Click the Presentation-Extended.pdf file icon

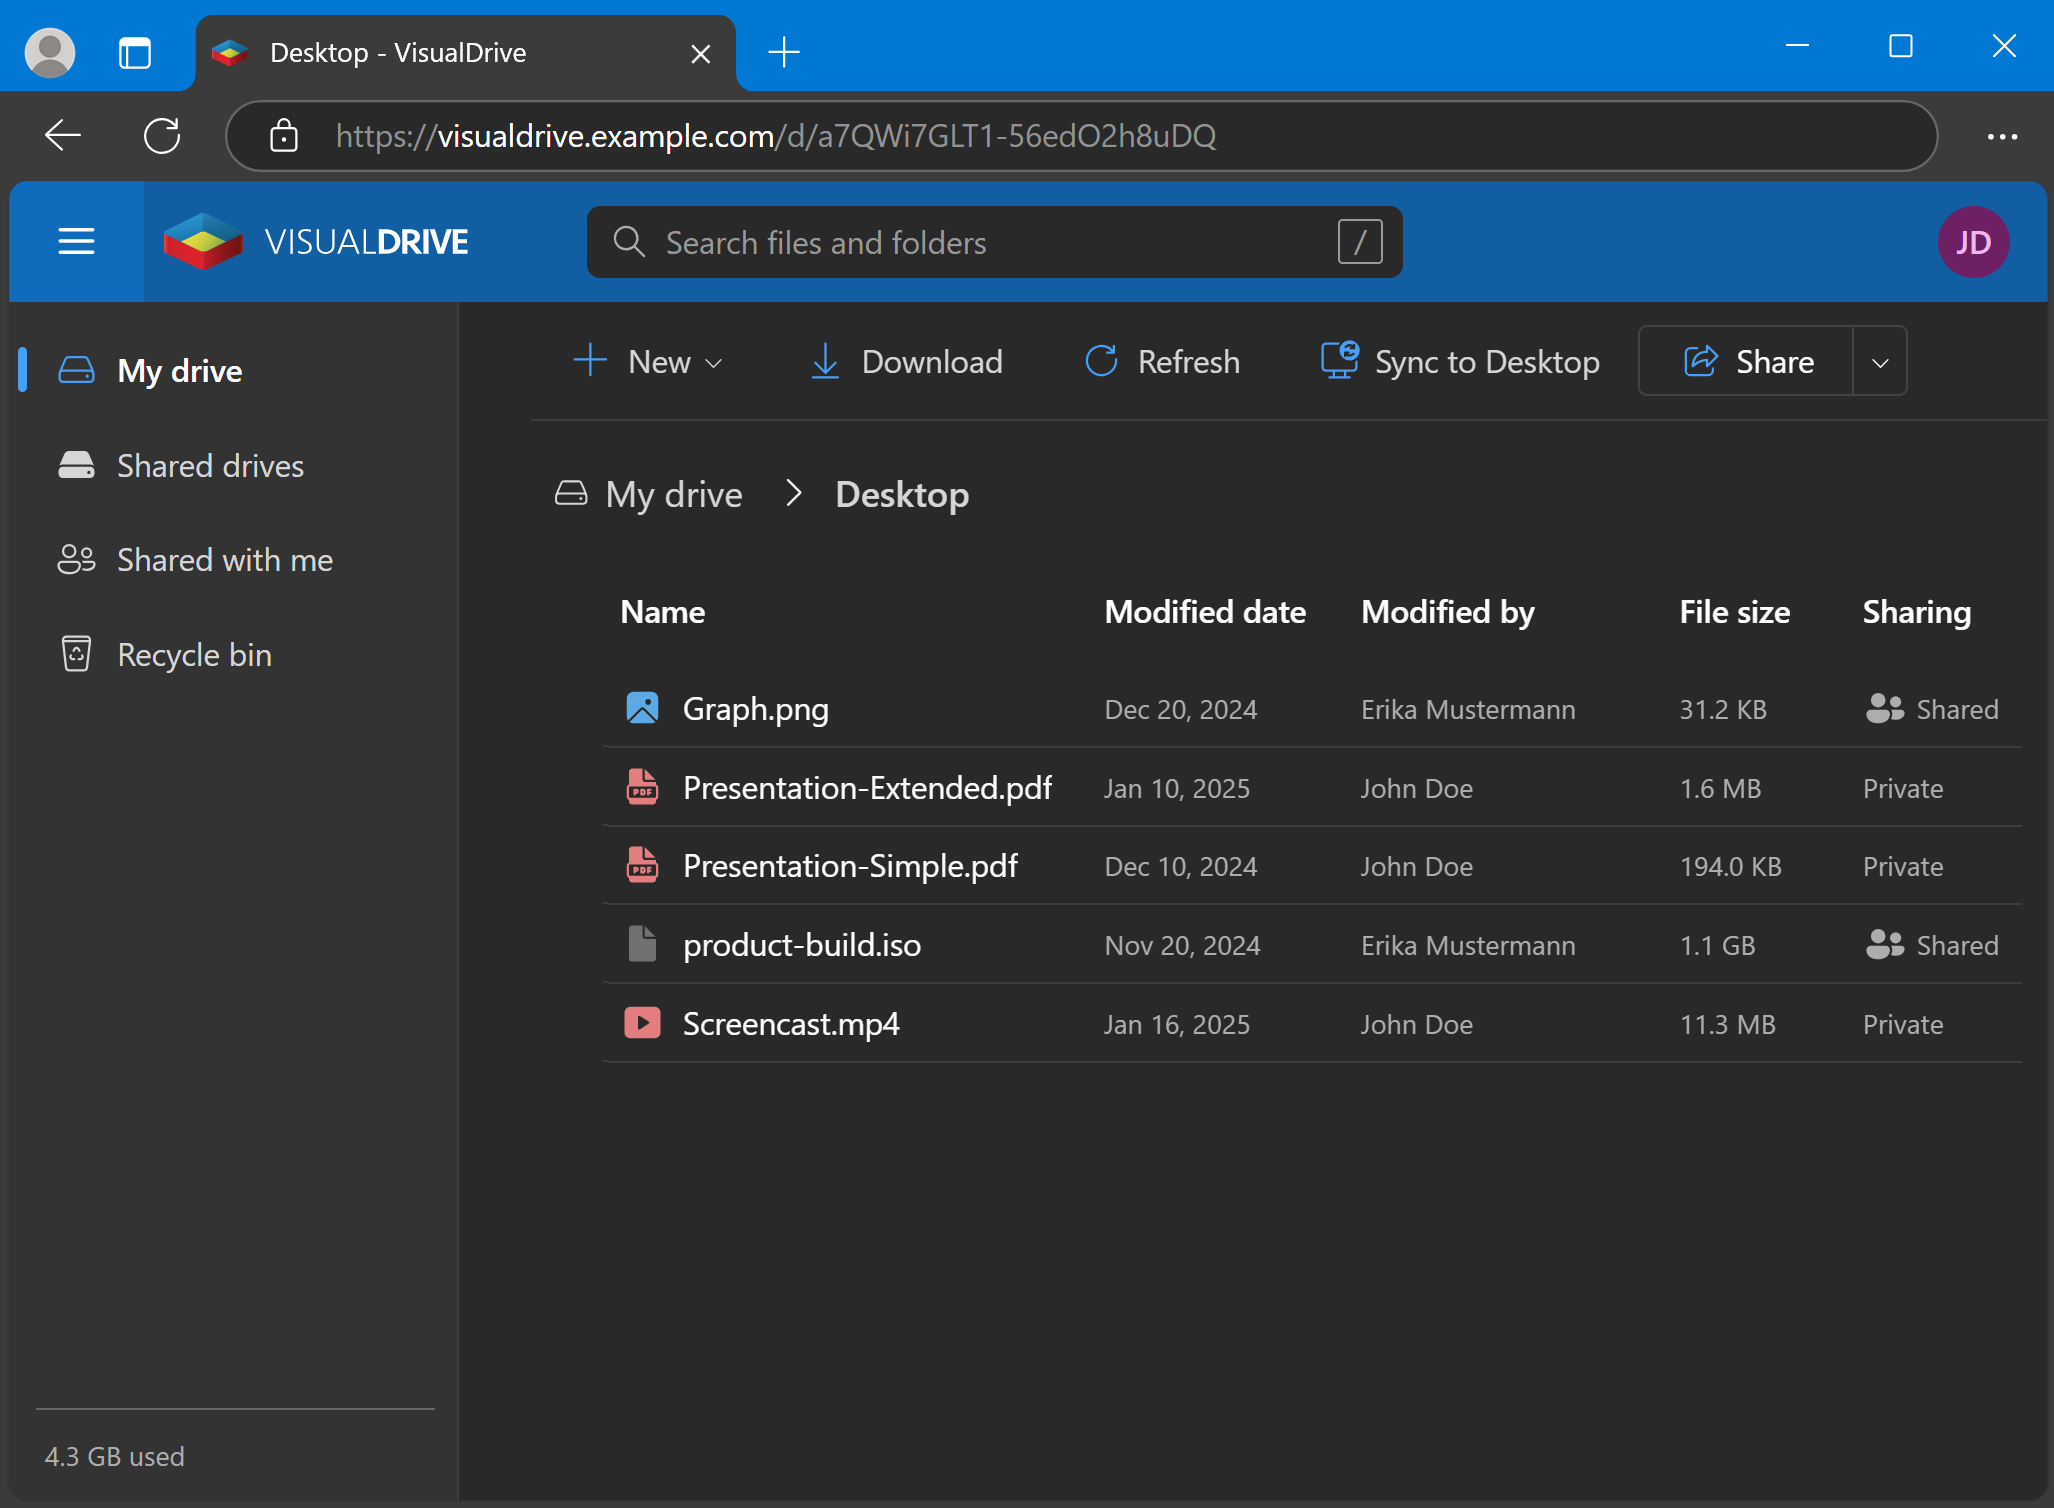point(641,787)
